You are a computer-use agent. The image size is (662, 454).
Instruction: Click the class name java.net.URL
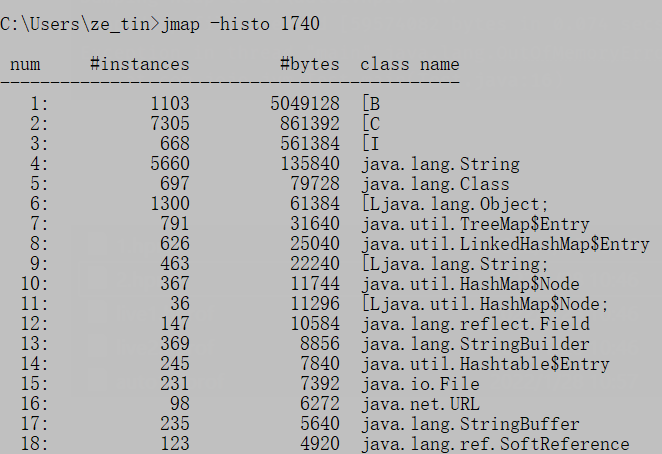tap(421, 404)
